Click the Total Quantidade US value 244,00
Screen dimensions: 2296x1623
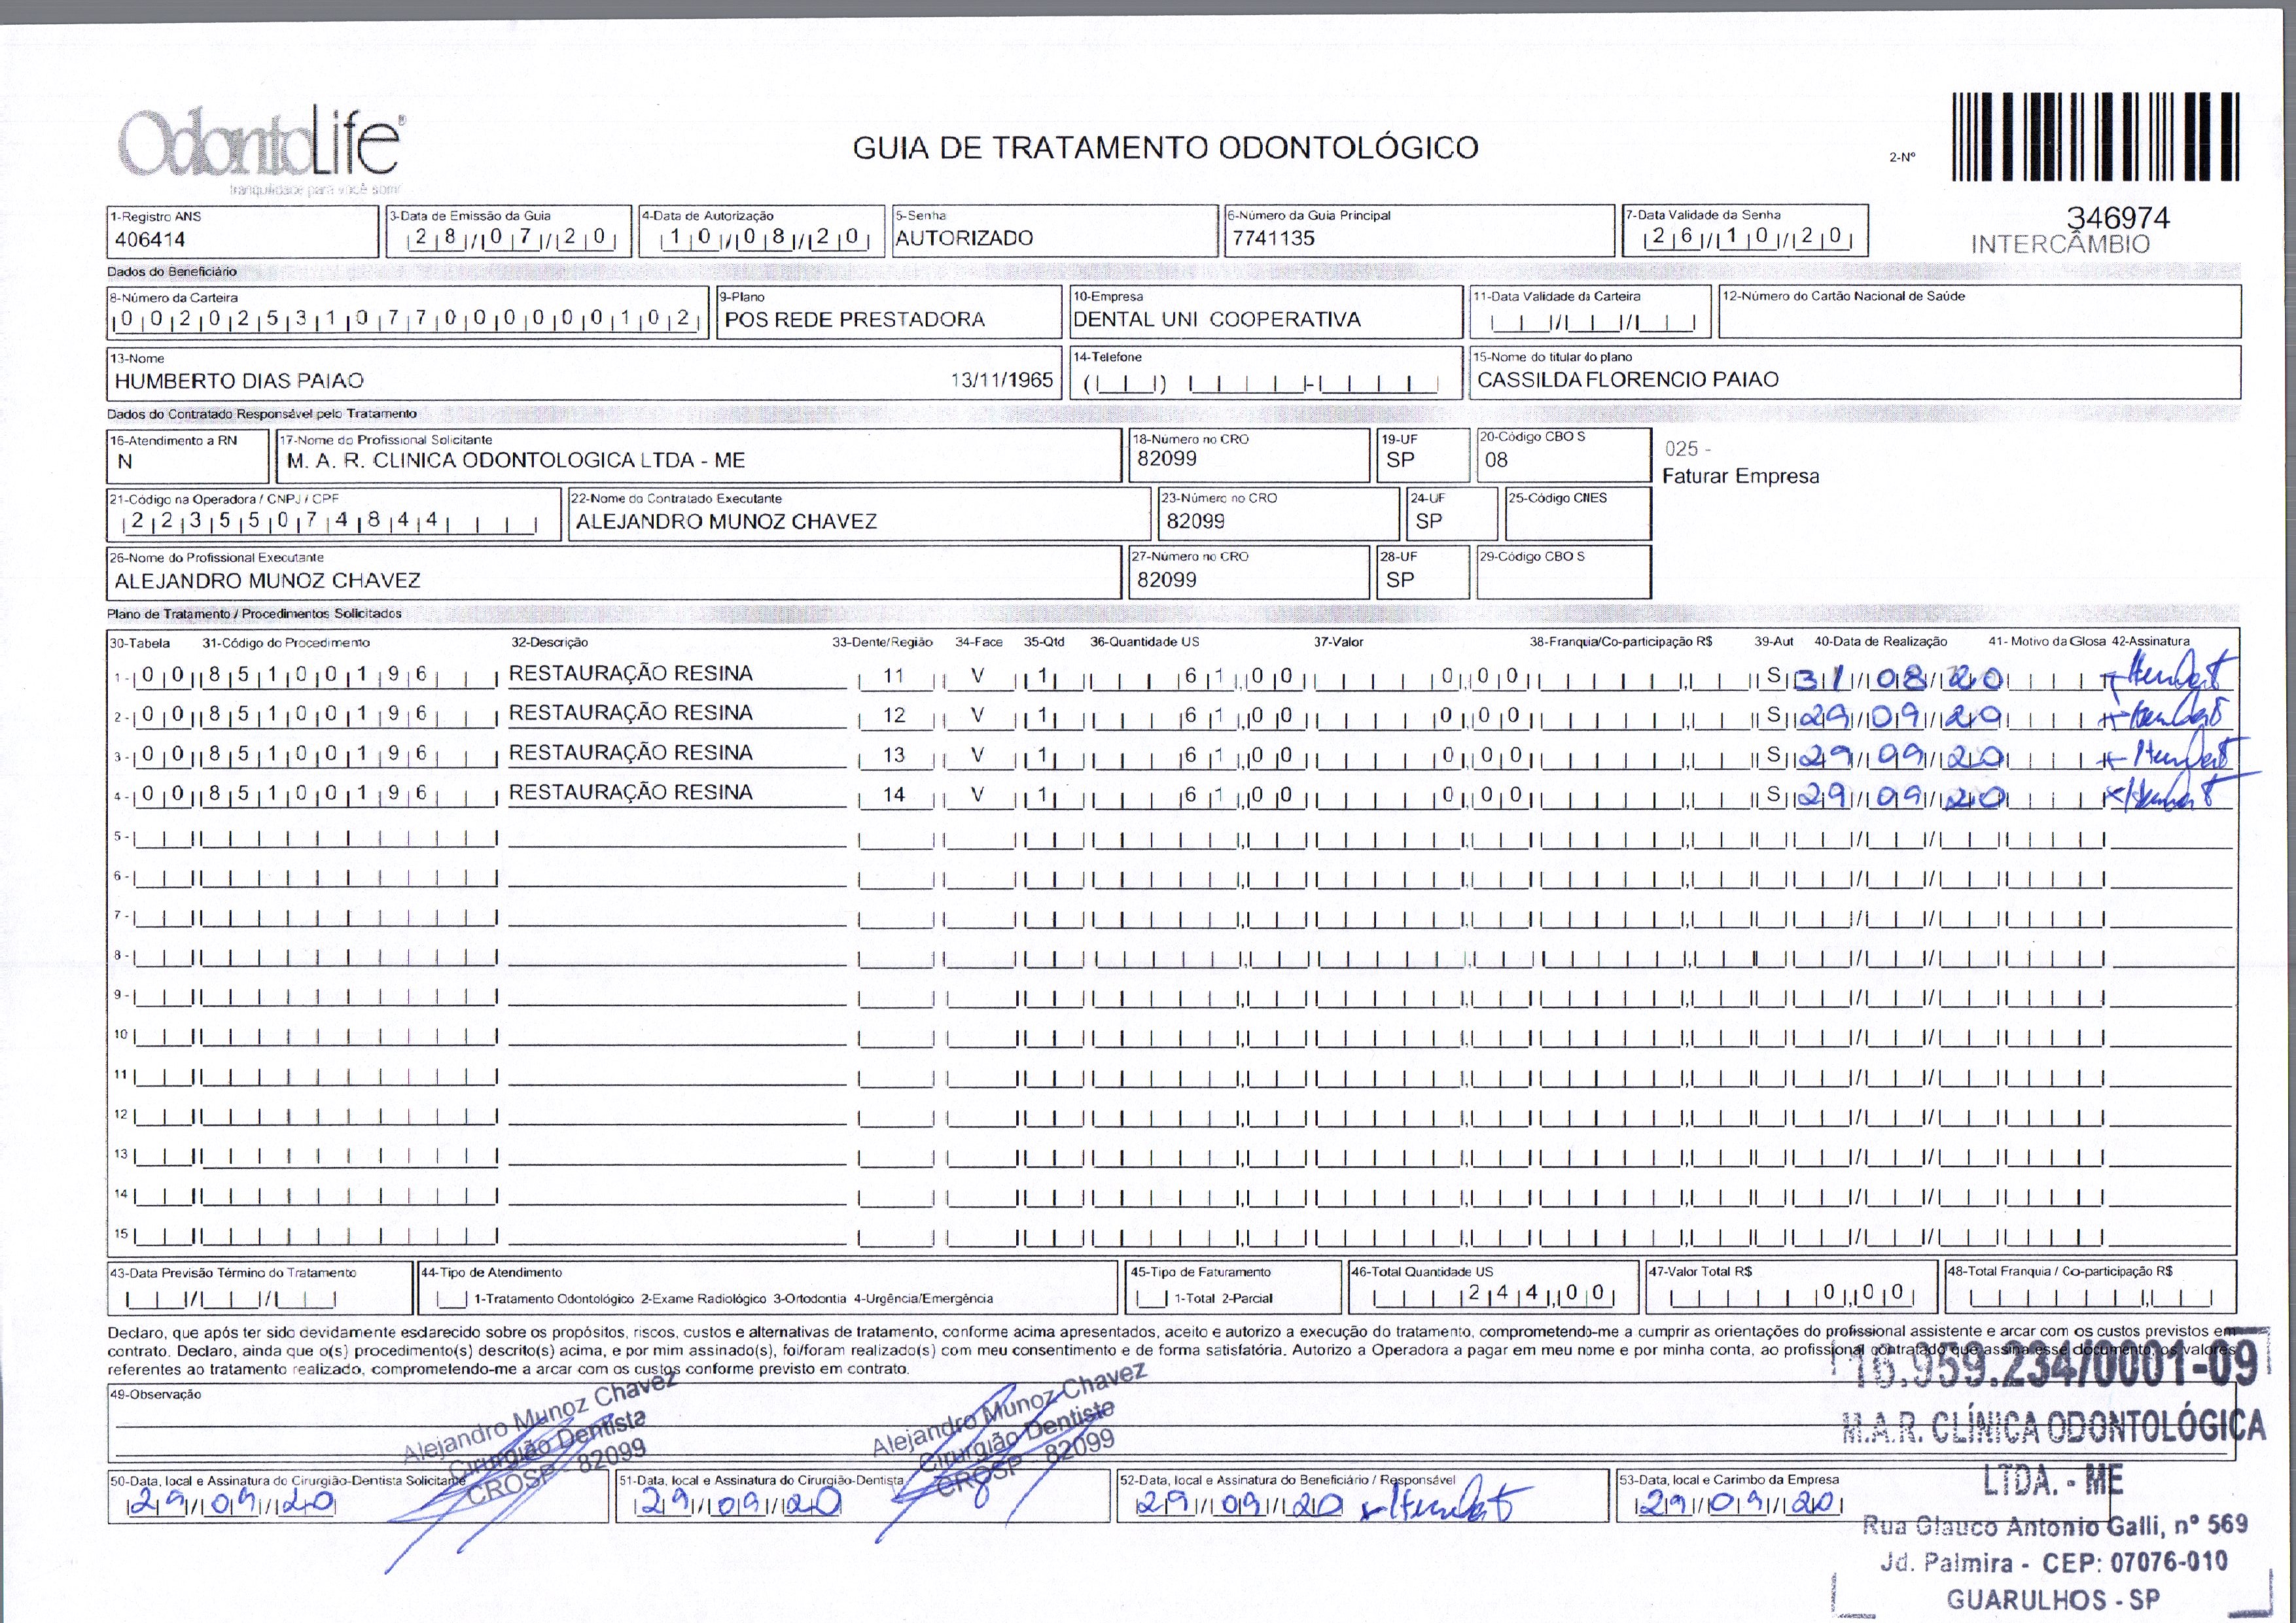pos(1538,1293)
